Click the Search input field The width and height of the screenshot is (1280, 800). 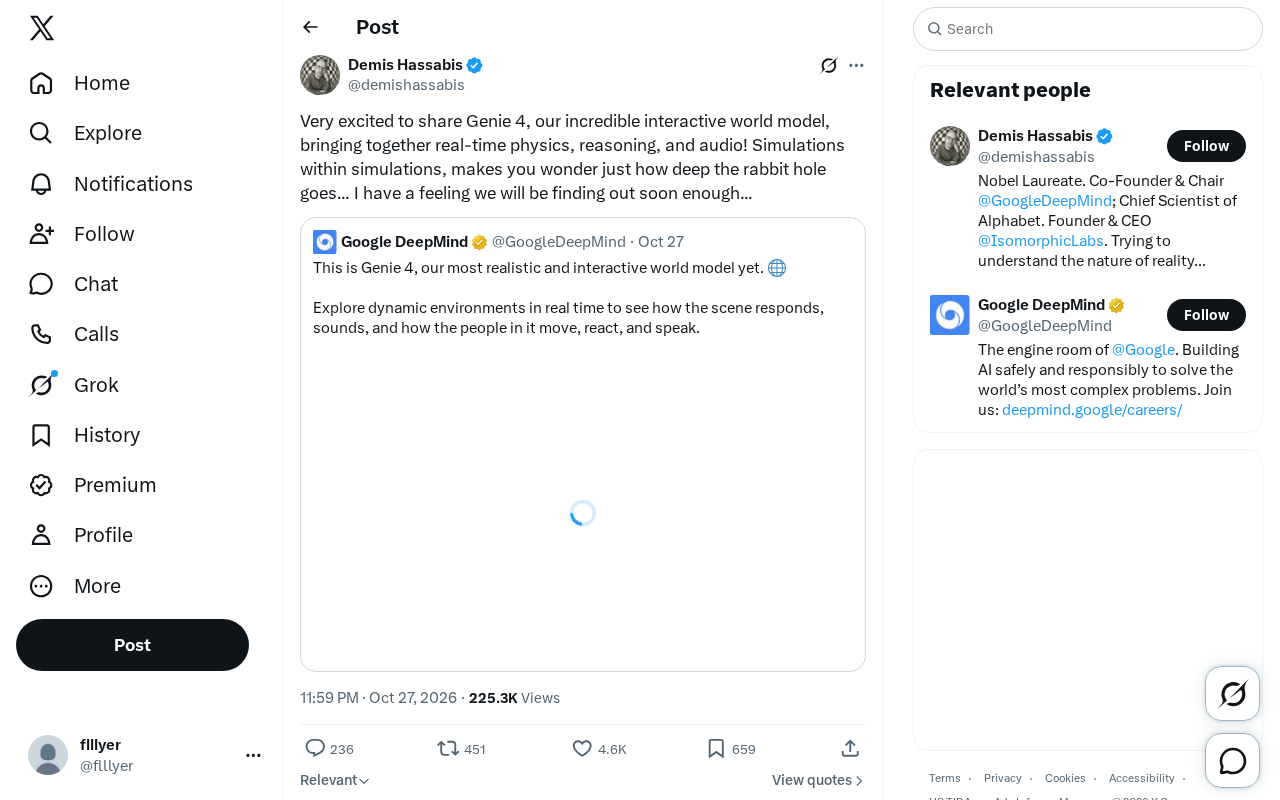point(1088,29)
